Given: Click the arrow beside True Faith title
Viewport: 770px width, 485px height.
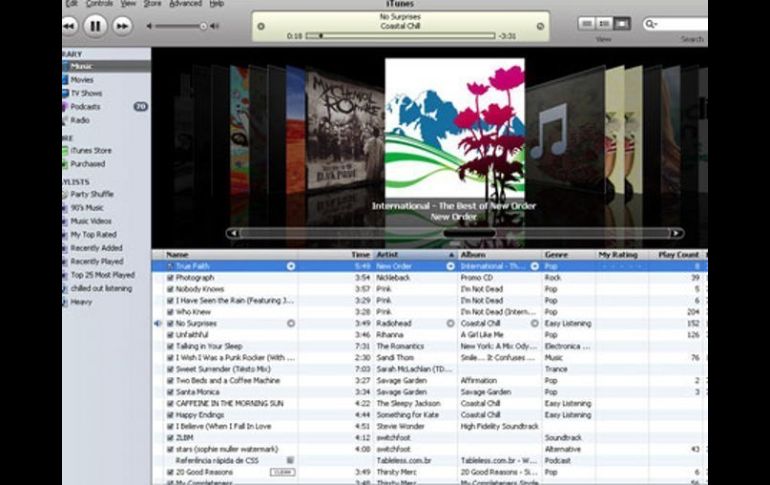Looking at the screenshot, I should click(291, 266).
